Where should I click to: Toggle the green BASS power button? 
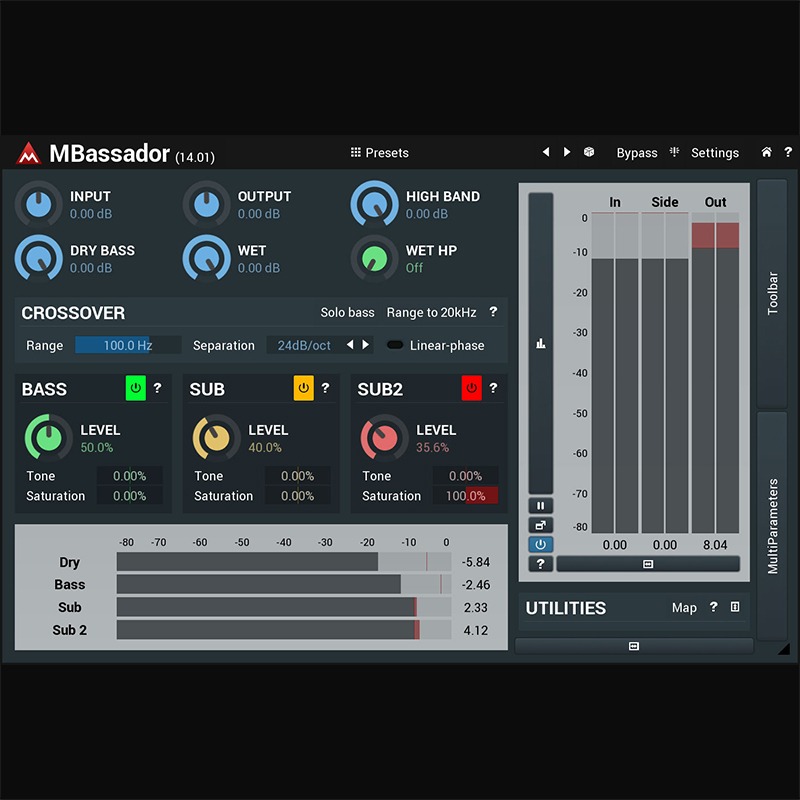[136, 388]
